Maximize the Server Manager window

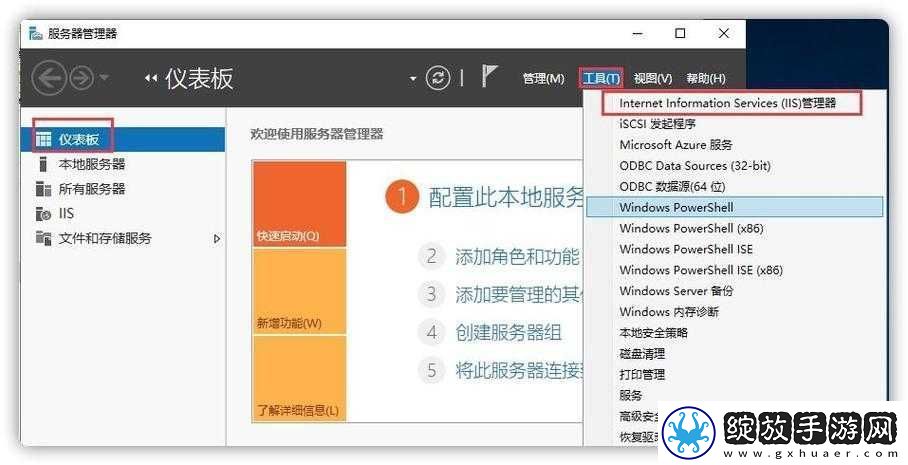[680, 34]
